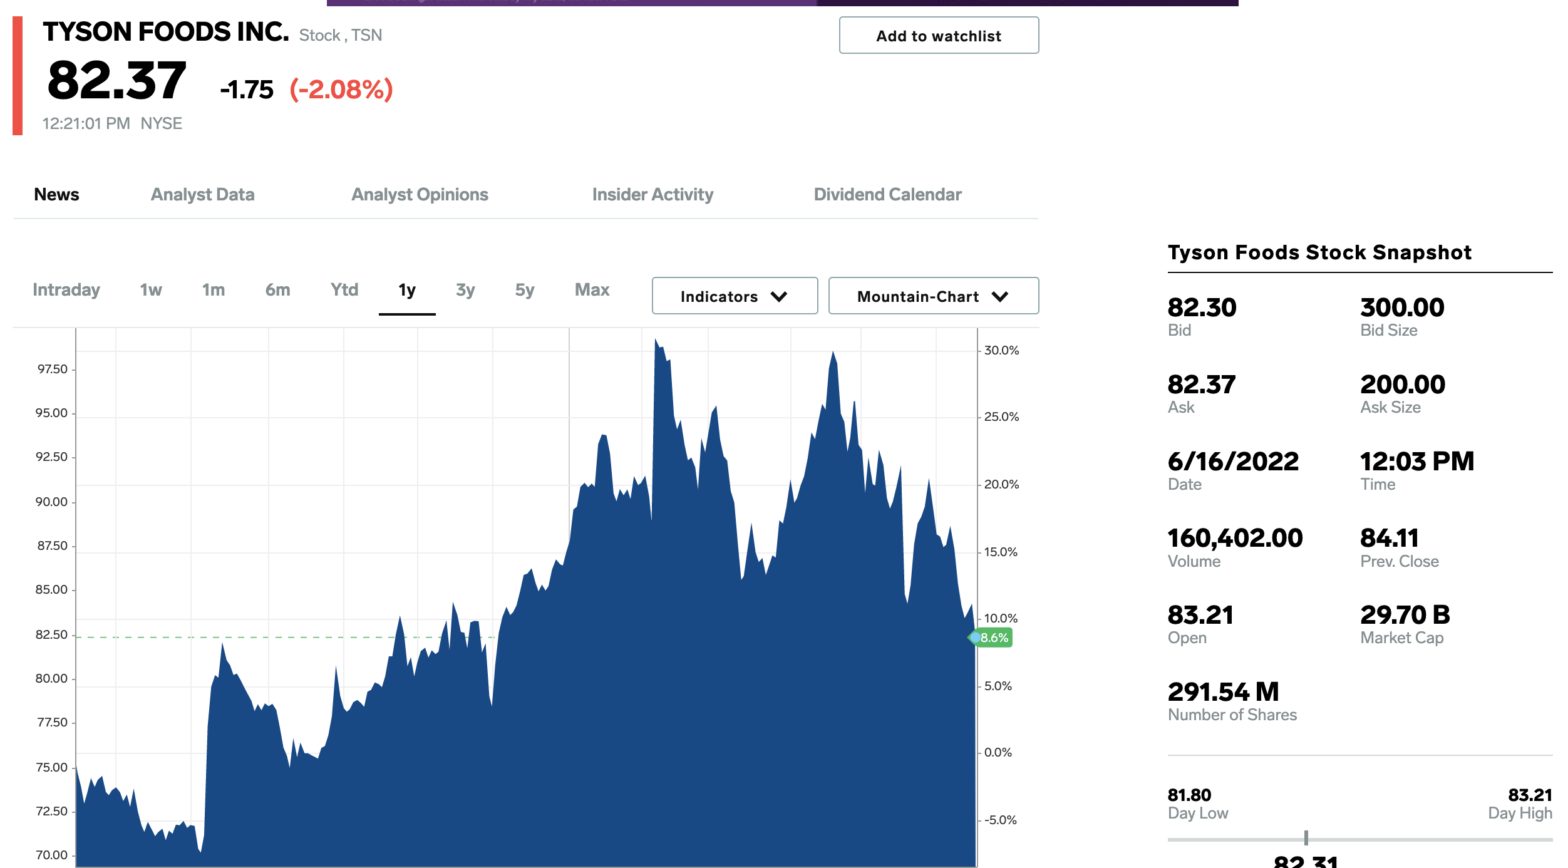Open the News tab

coord(56,195)
